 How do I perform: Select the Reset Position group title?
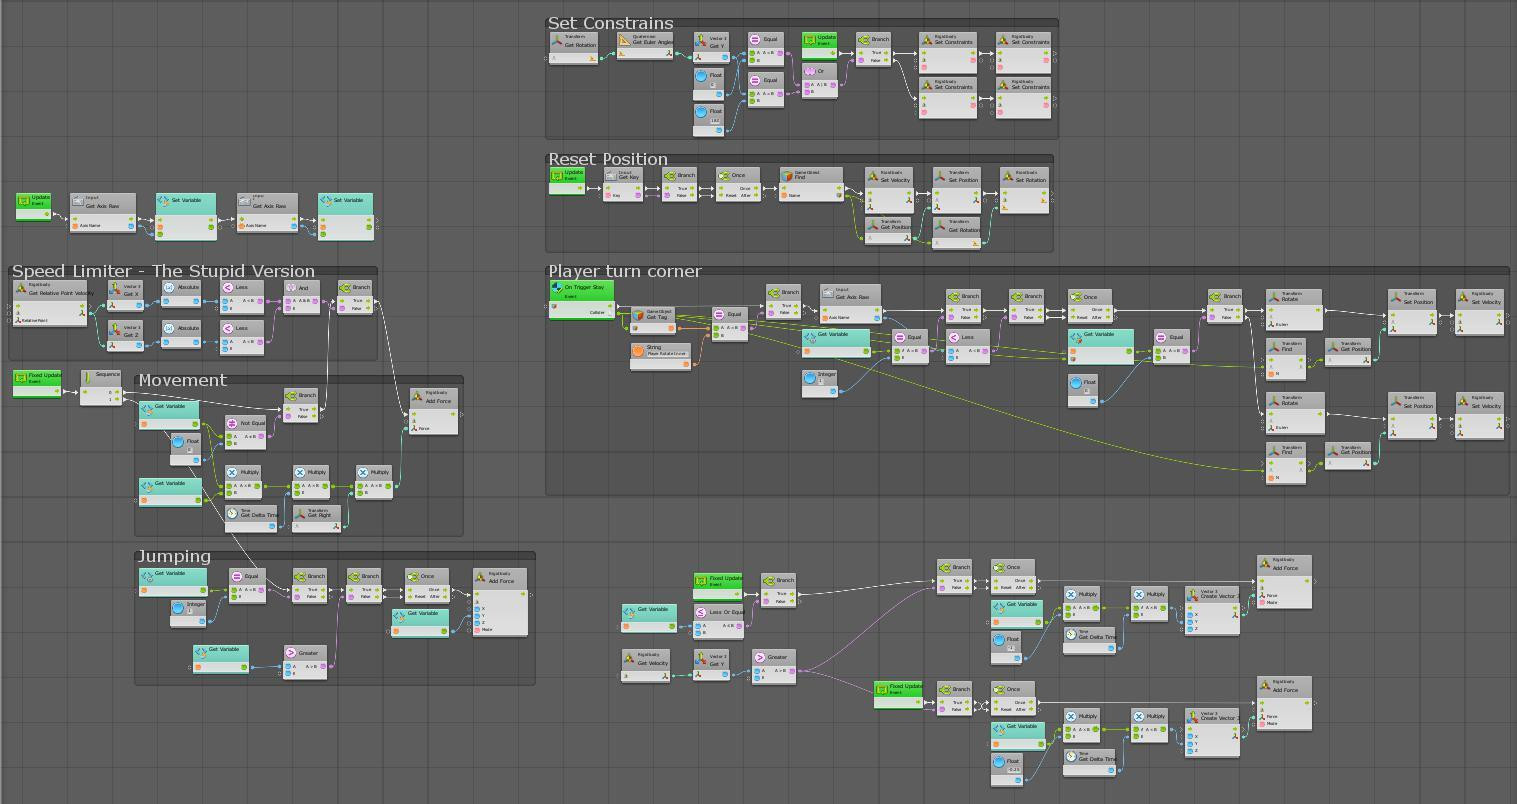[x=607, y=159]
